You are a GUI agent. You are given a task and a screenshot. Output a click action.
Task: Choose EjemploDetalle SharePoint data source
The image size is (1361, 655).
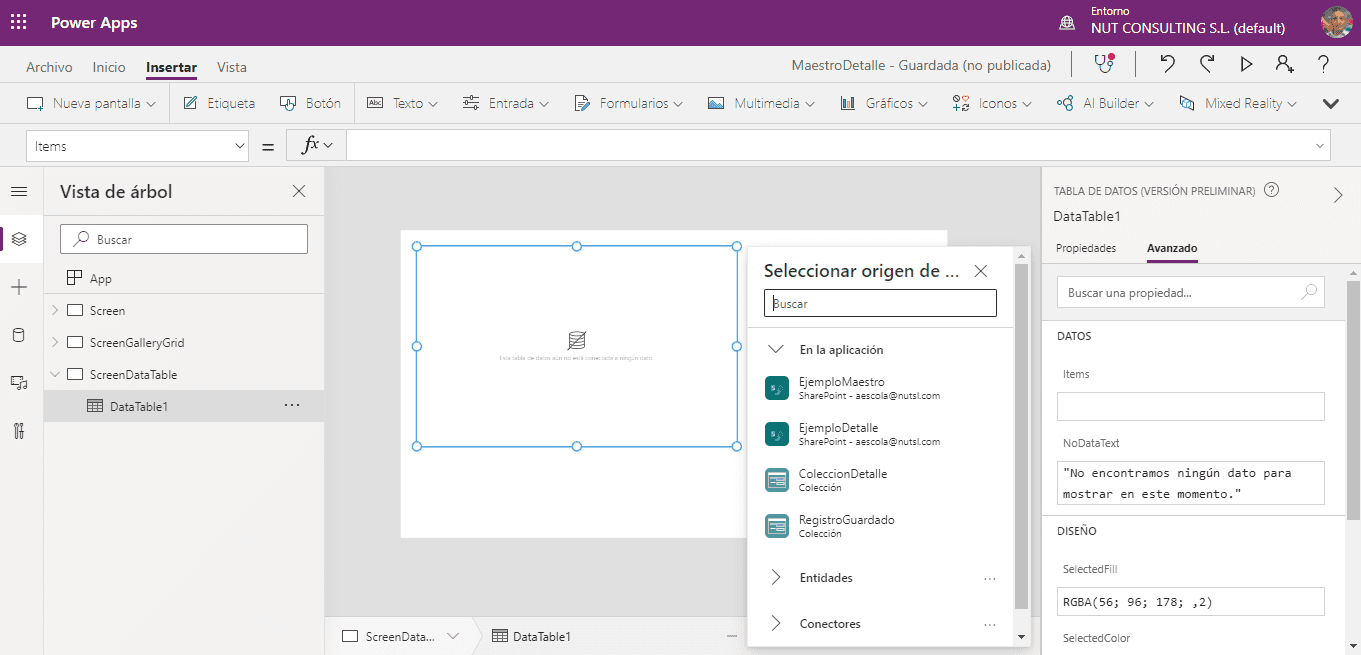[880, 434]
